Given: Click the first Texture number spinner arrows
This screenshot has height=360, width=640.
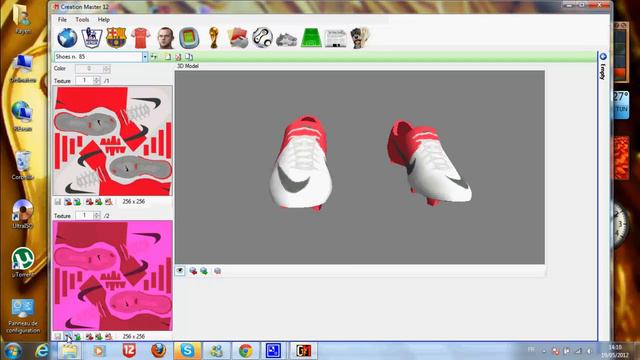Looking at the screenshot, I should 97,80.
